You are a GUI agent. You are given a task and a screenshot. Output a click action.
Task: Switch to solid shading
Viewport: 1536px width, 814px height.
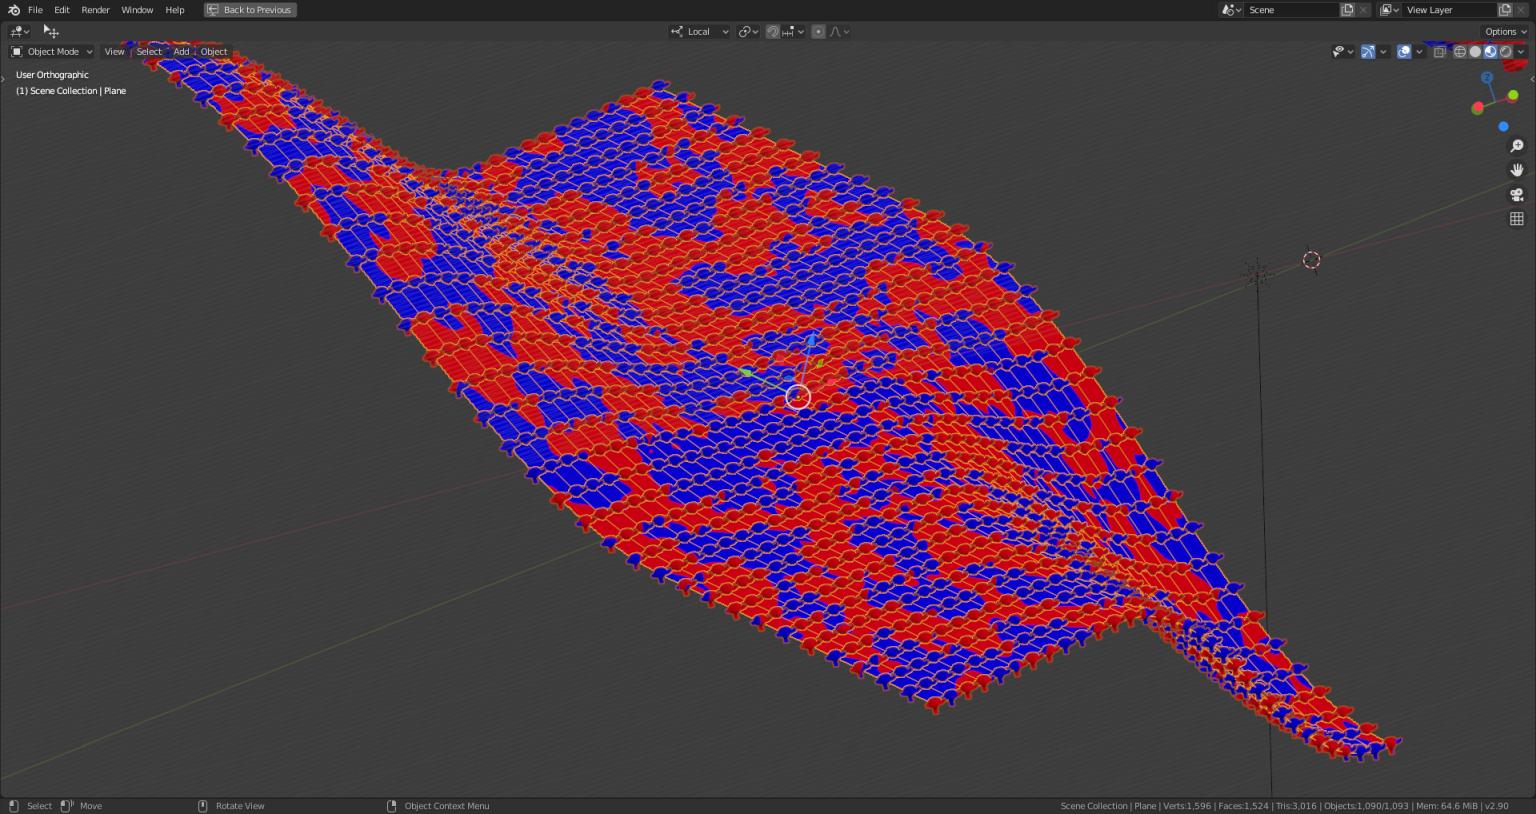point(1475,52)
